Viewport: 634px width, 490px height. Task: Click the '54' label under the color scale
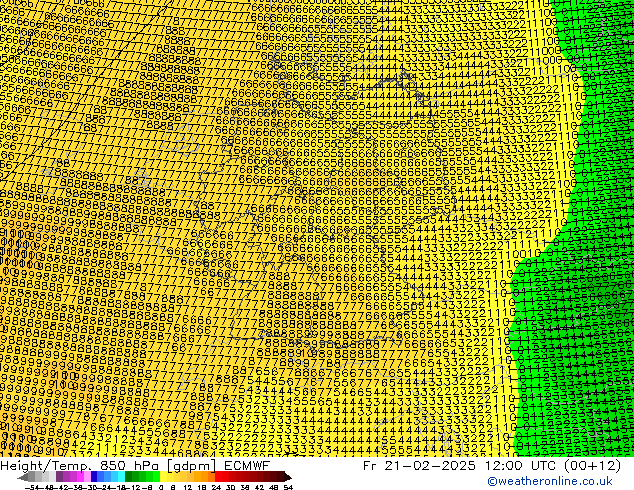click(x=288, y=487)
